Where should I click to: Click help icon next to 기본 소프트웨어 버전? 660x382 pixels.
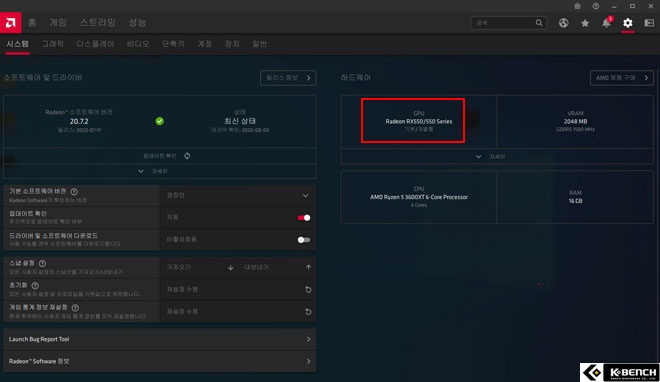[x=74, y=191]
